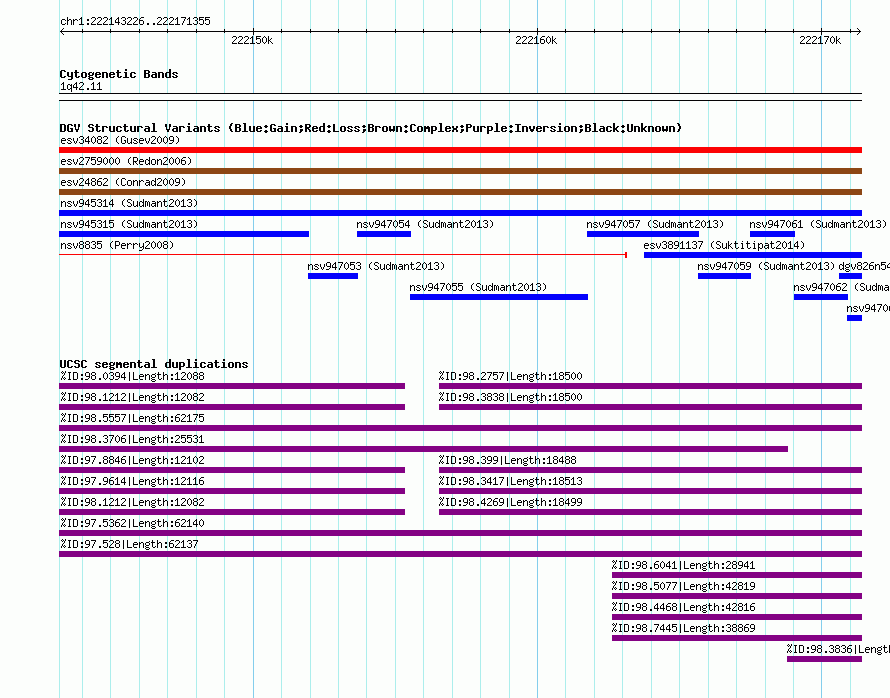Click the thin red nsv8835 loss line
This screenshot has height=698, width=890.
[x=342, y=255]
